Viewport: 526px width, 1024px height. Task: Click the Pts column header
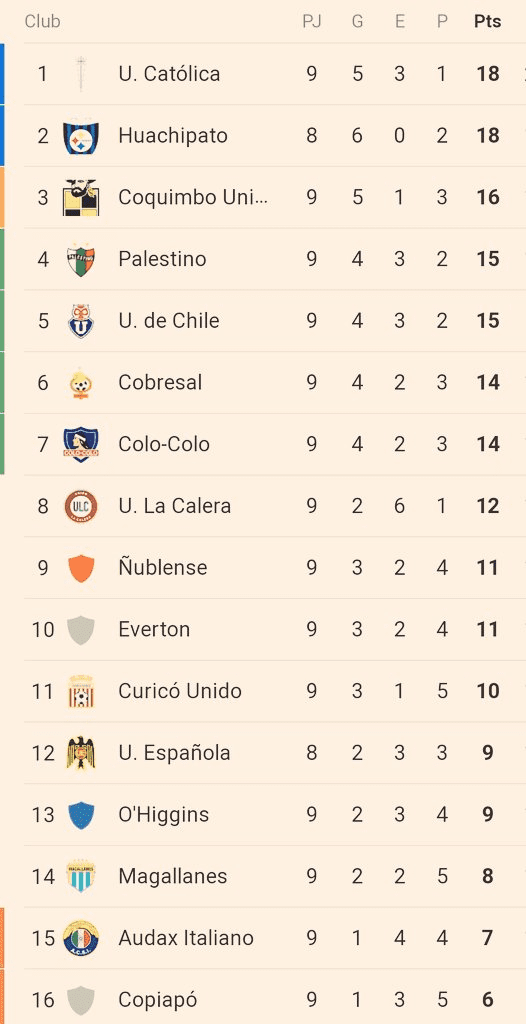[487, 22]
